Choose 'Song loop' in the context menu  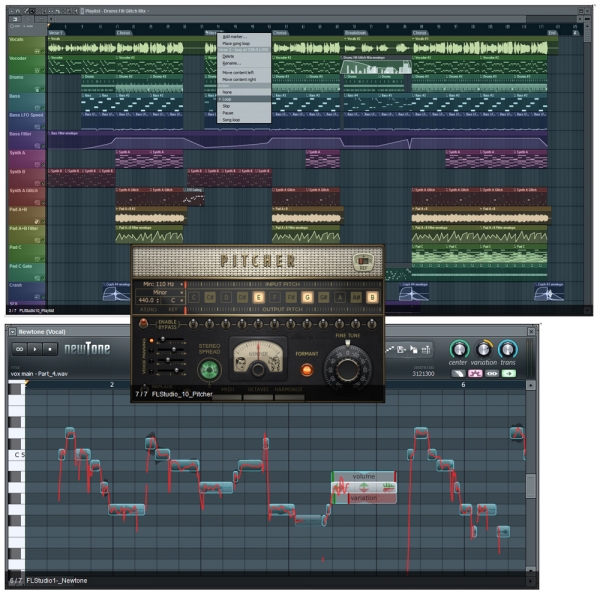point(232,119)
